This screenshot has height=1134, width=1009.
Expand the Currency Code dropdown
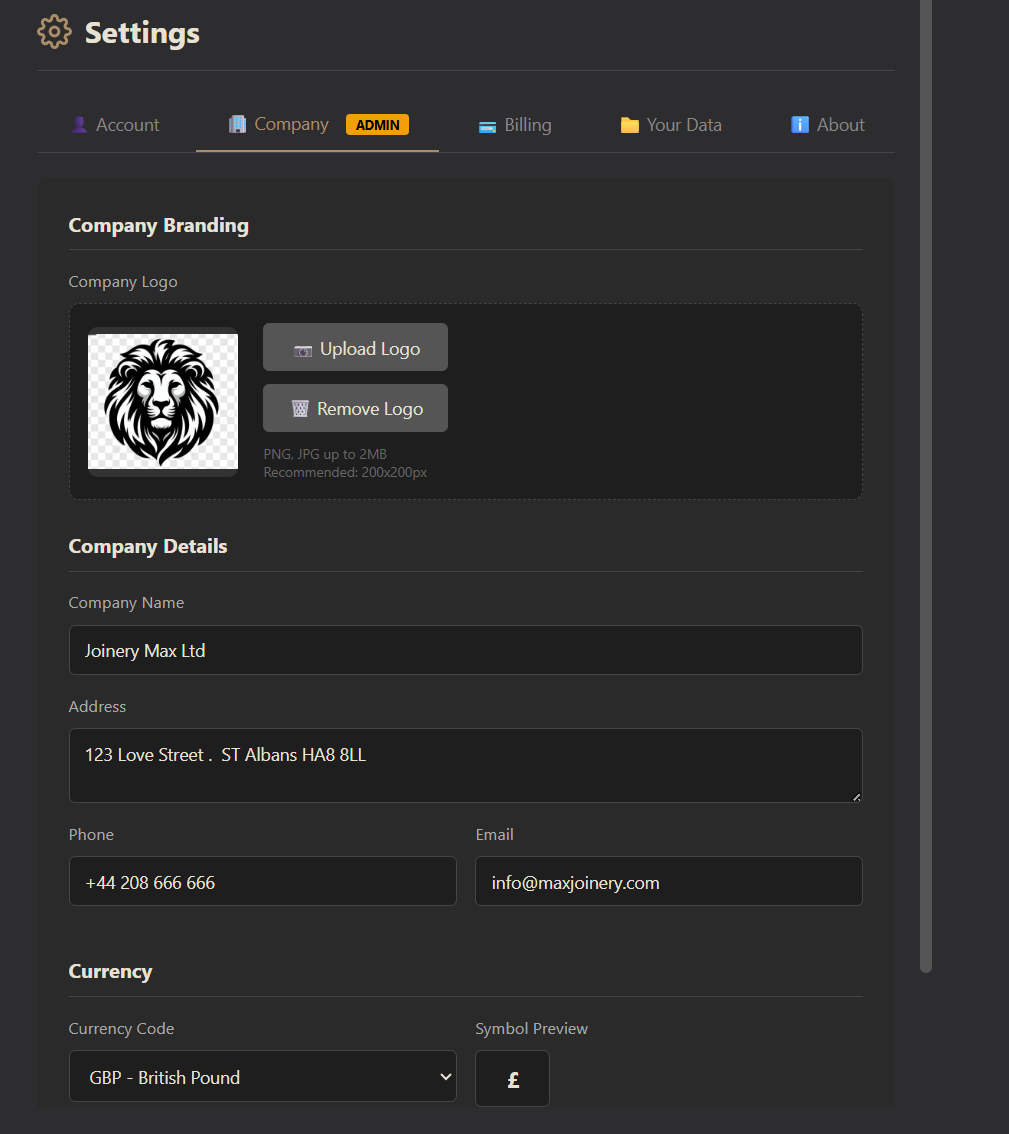[262, 1077]
